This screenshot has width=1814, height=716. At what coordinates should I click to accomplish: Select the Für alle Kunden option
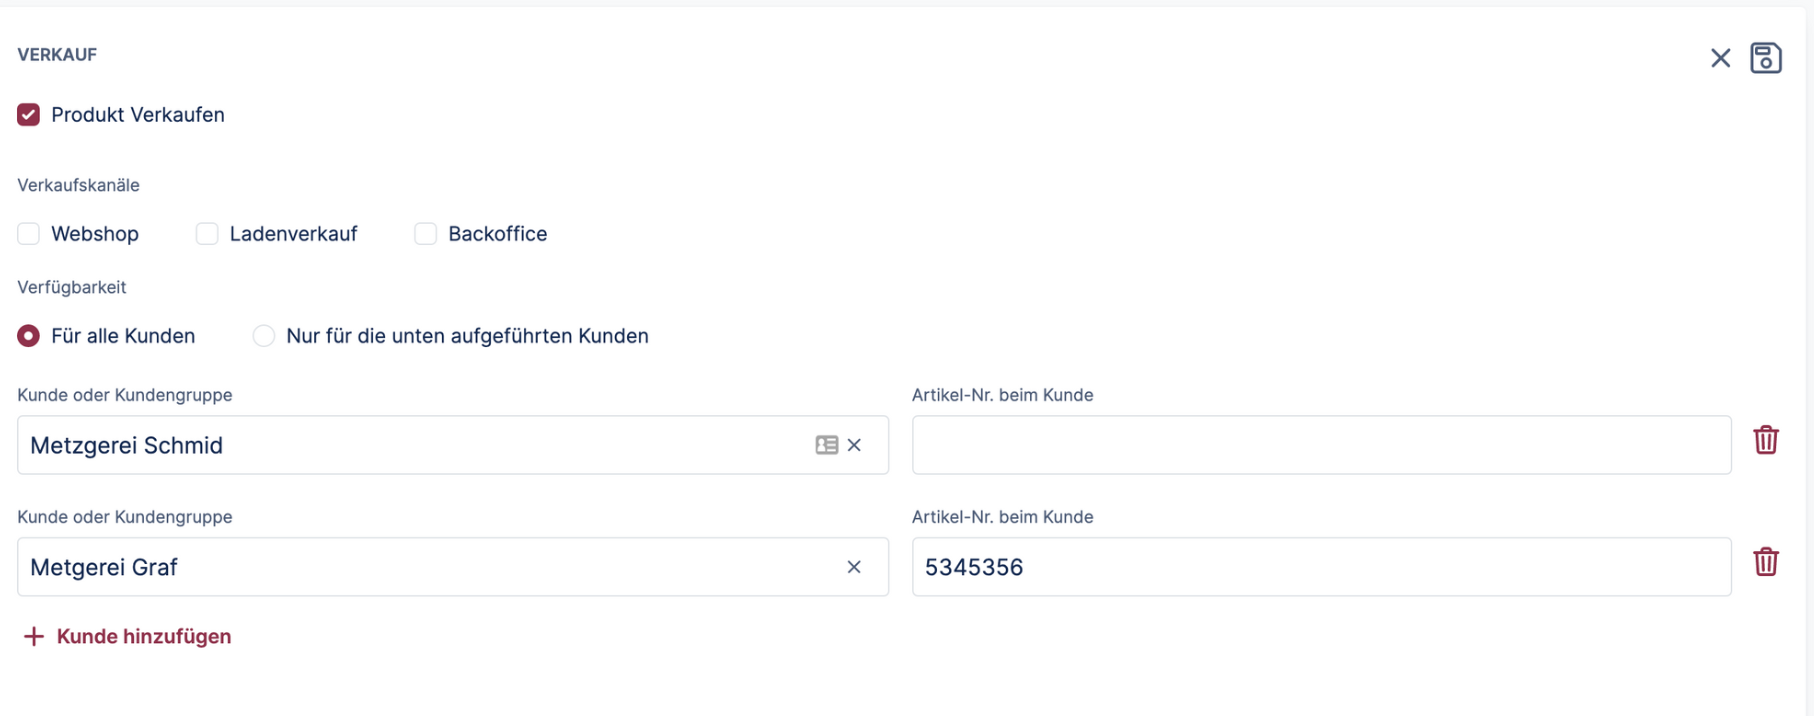click(29, 336)
